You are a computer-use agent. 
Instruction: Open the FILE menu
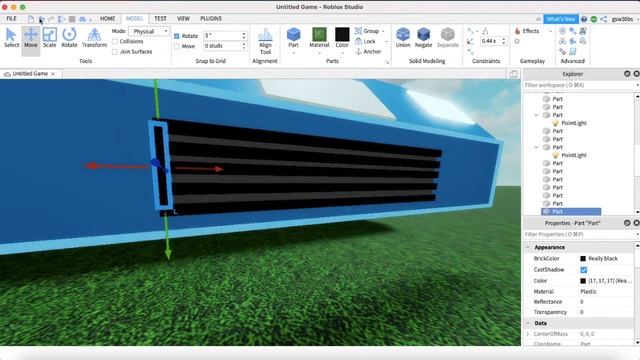pos(11,19)
